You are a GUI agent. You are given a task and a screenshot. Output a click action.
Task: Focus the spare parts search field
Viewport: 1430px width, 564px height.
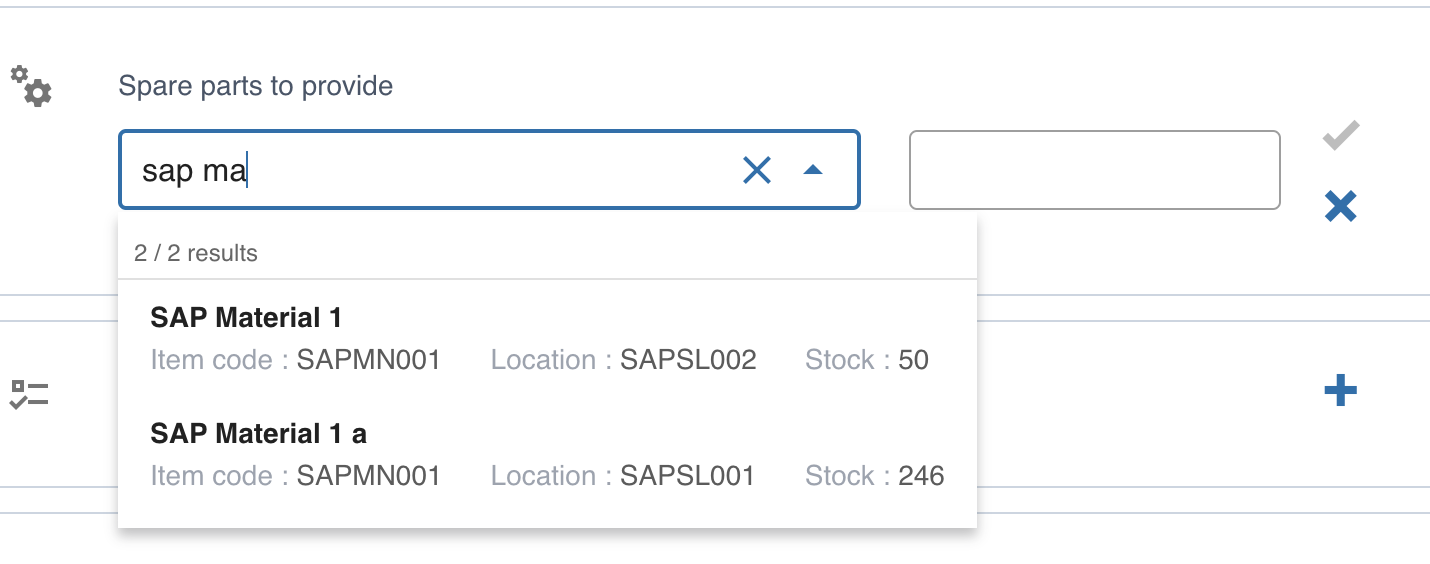click(x=430, y=171)
